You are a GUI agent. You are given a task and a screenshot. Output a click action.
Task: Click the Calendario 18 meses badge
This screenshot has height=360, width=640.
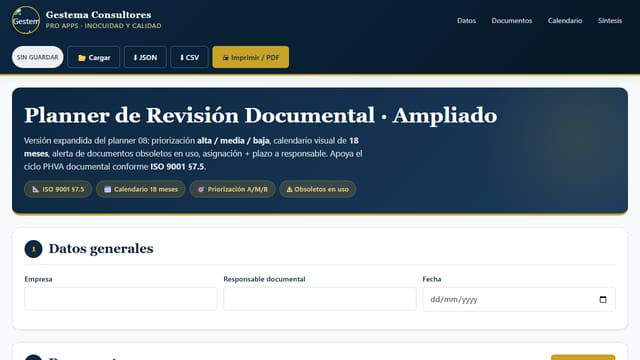pos(141,189)
